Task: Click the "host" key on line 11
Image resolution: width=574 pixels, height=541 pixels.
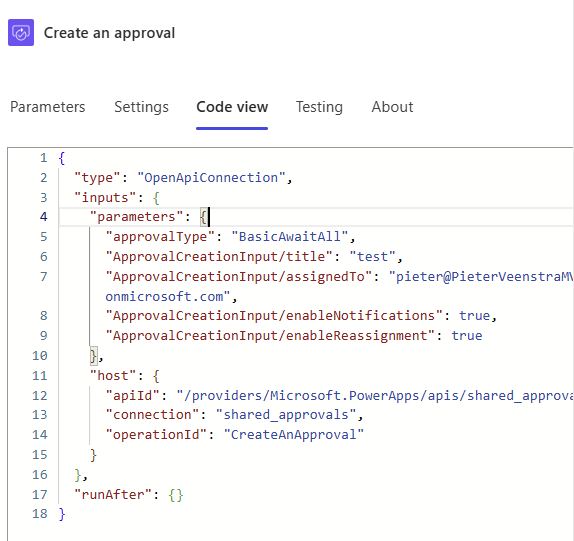Action: pos(113,376)
